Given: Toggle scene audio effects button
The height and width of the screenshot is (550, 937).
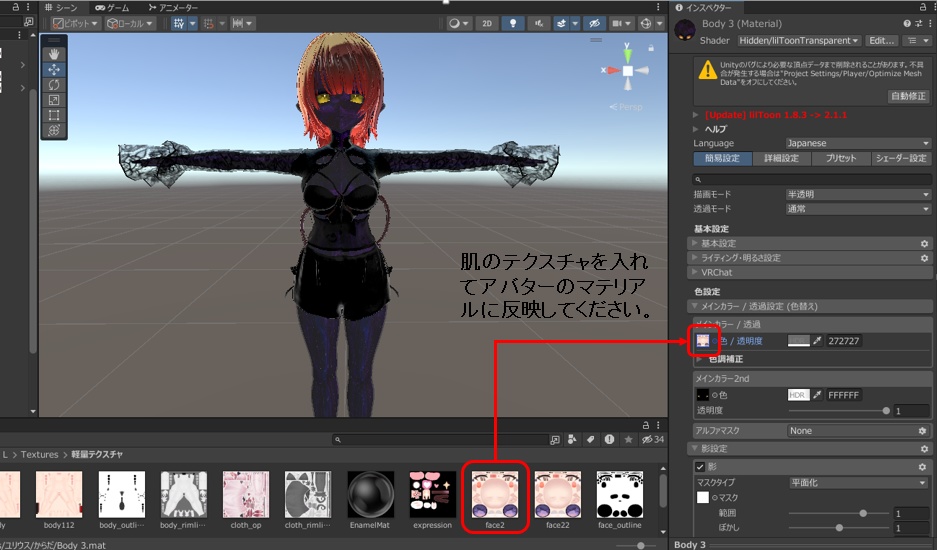Looking at the screenshot, I should [x=538, y=23].
